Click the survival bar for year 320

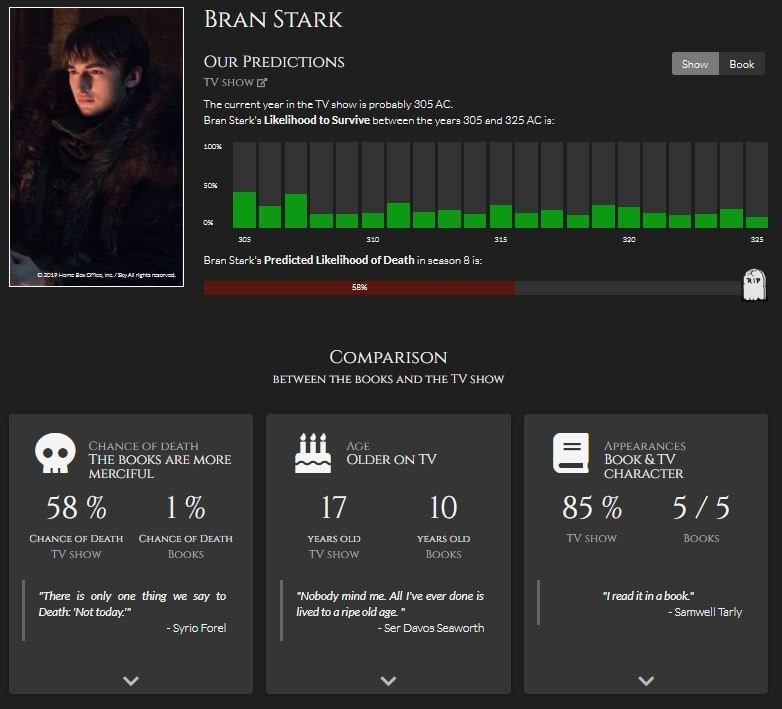click(629, 185)
